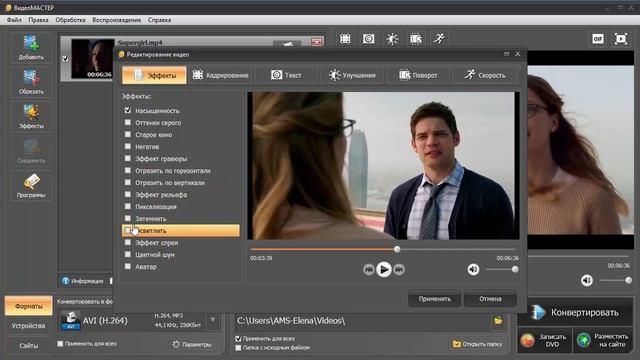Click the editor preview timeline slider handle
640x360 pixels.
click(397, 249)
